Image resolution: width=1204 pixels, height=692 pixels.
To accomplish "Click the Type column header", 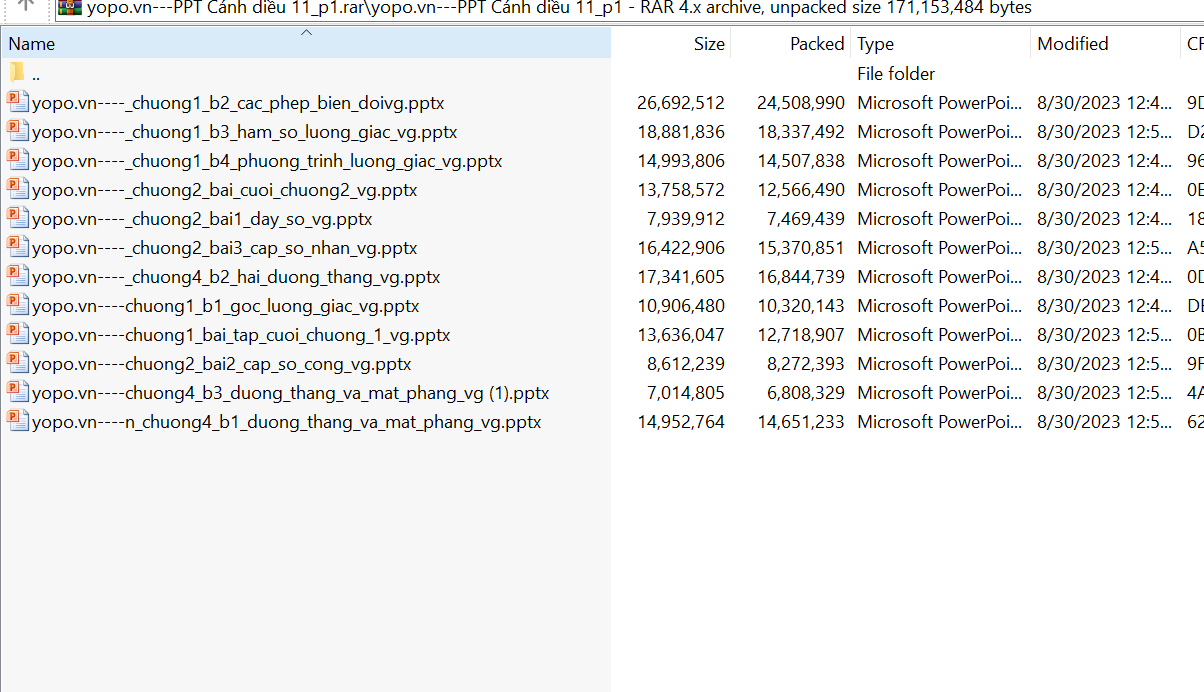I will pos(875,44).
